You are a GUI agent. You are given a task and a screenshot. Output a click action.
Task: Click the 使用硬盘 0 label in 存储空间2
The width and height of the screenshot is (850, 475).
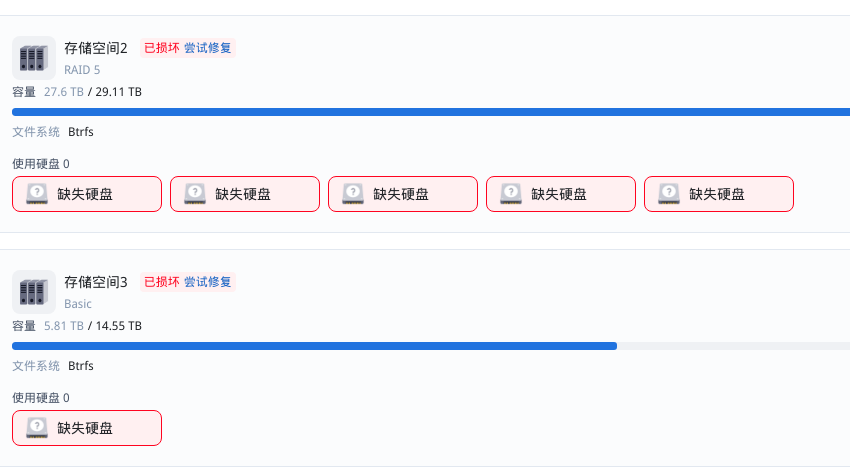[x=41, y=164]
